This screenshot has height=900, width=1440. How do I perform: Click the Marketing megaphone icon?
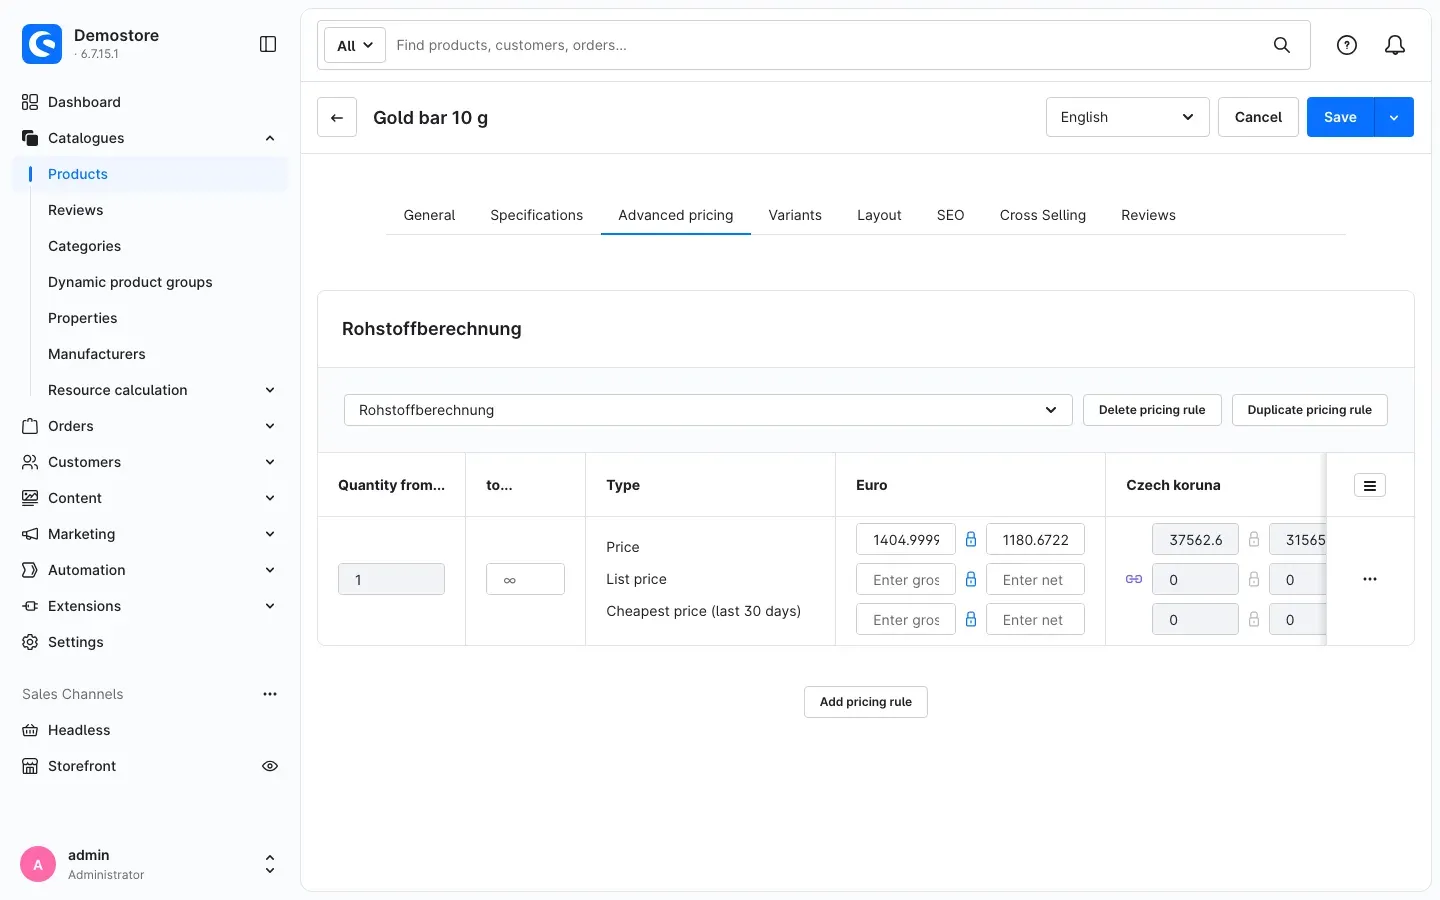click(30, 534)
